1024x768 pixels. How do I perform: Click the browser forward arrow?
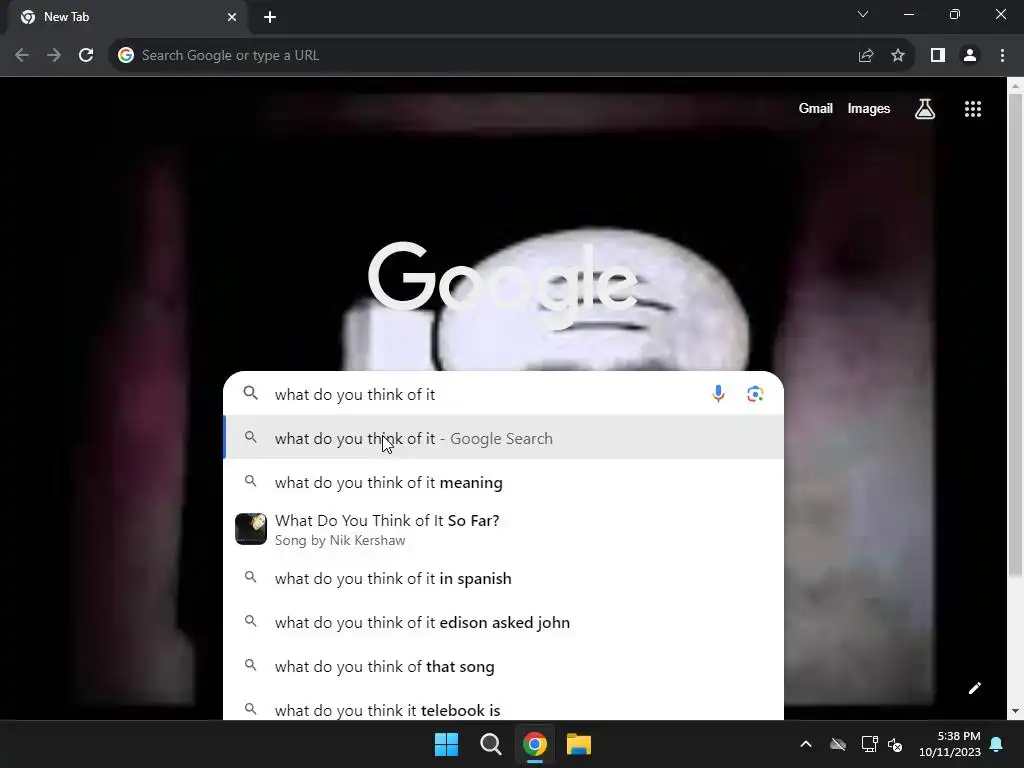pos(54,56)
